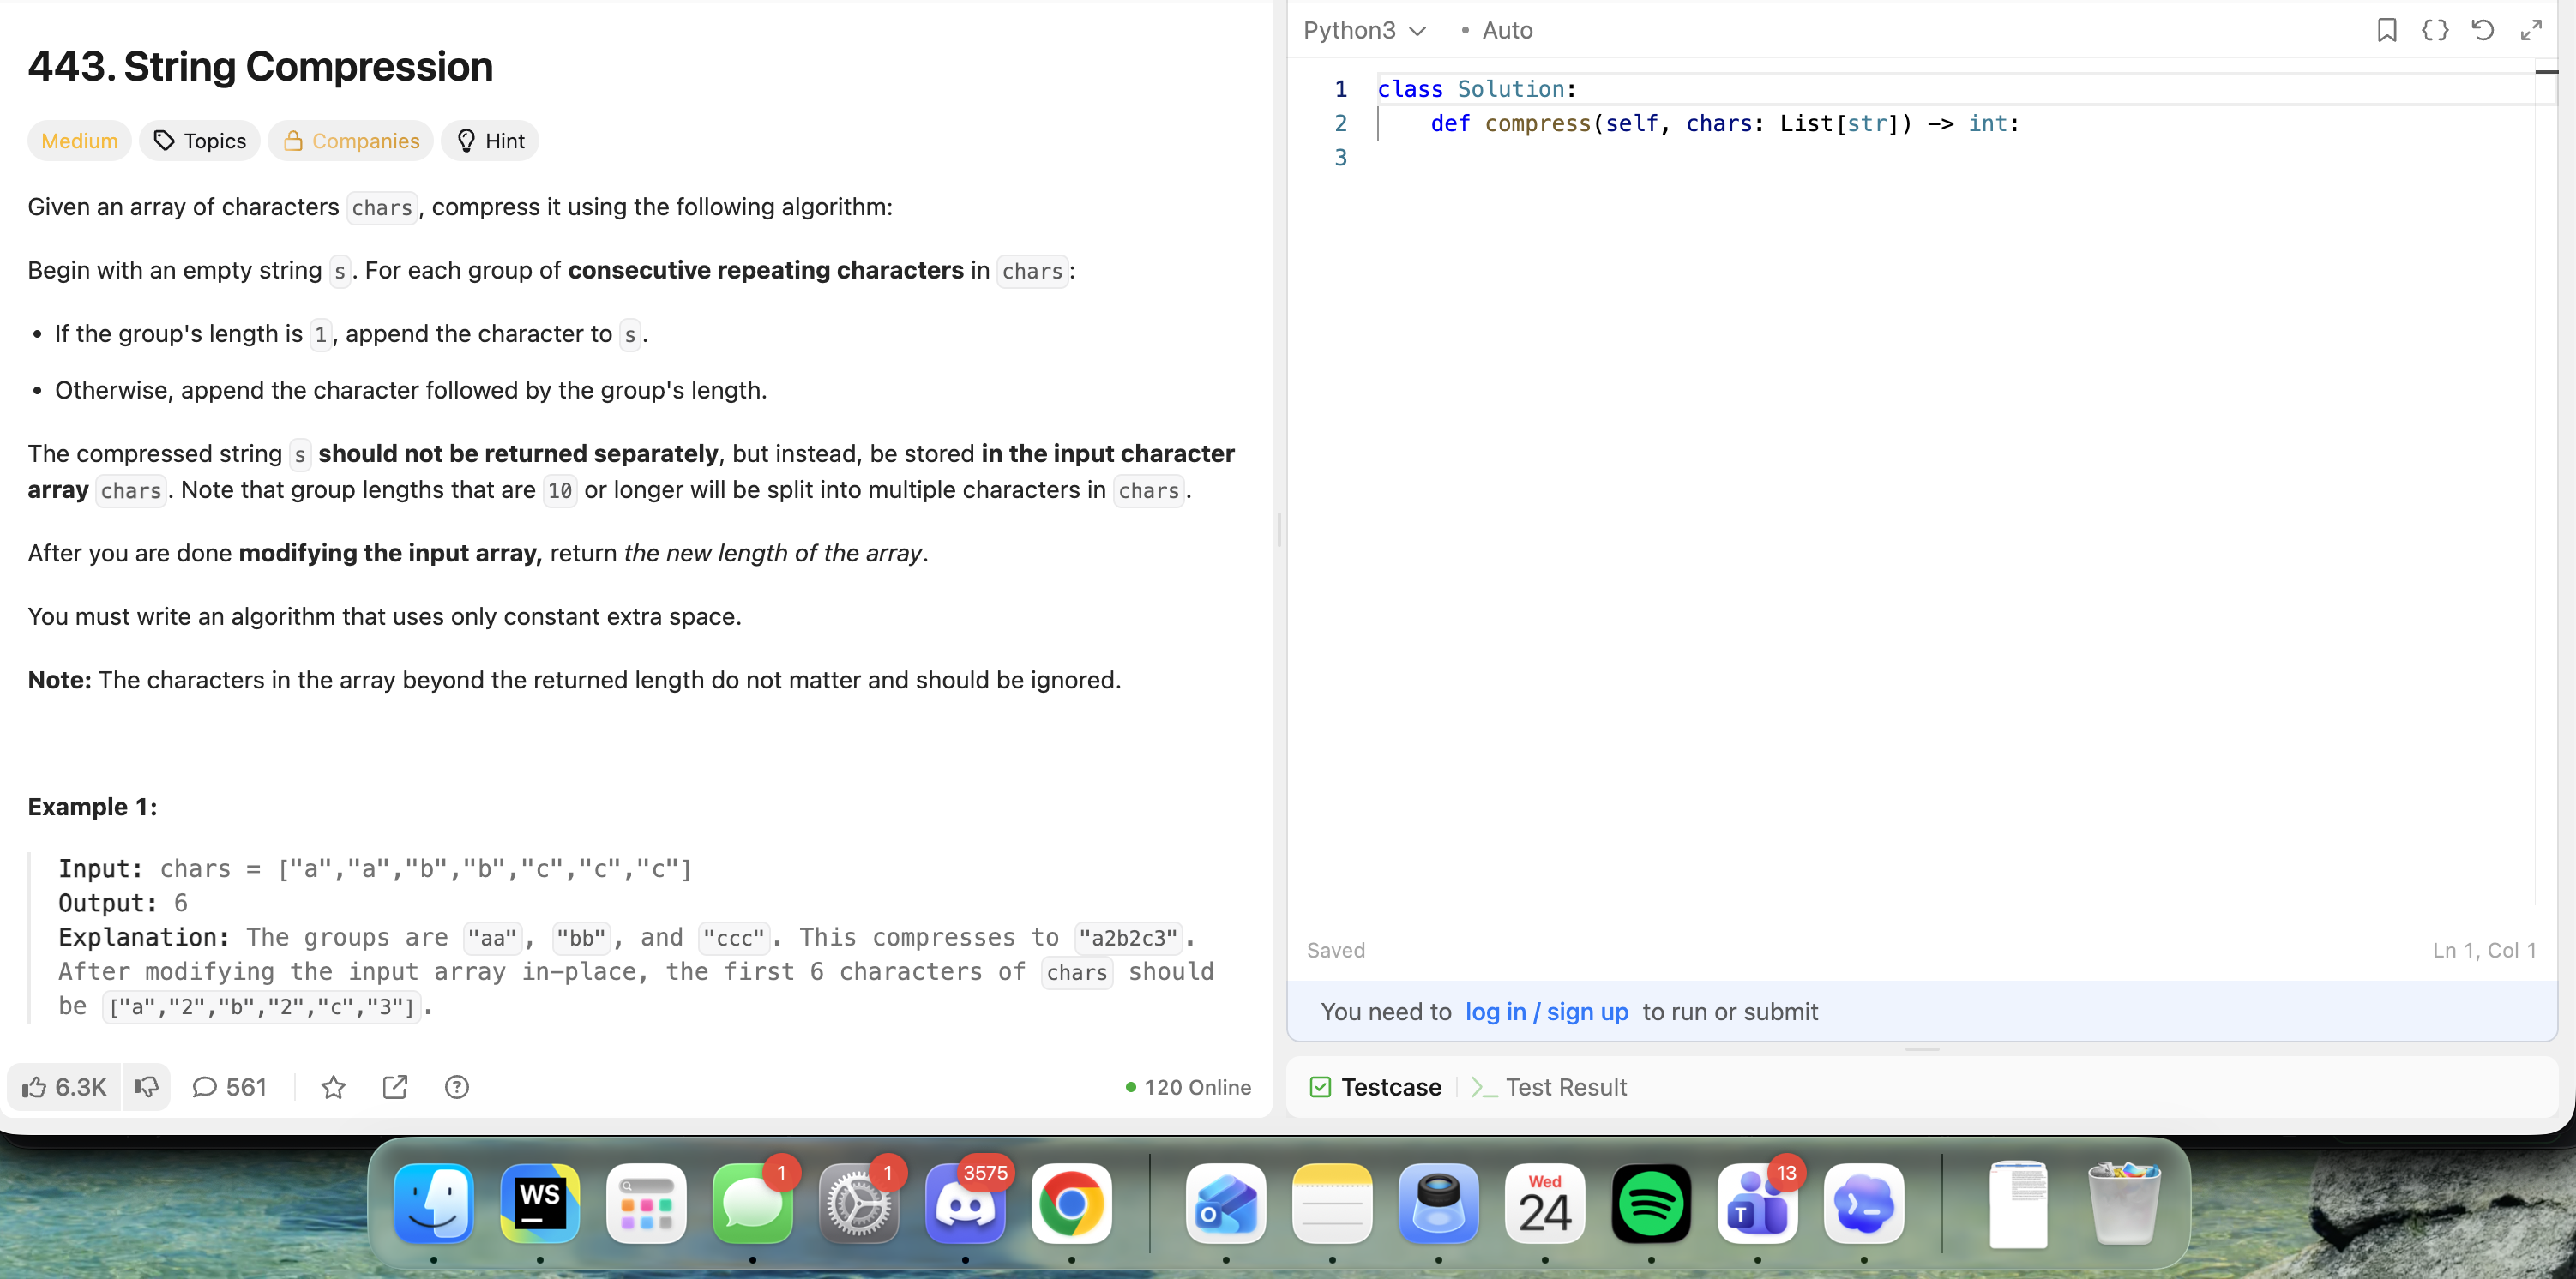Expand editor to fullscreen
The height and width of the screenshot is (1279, 2576).
2530,30
